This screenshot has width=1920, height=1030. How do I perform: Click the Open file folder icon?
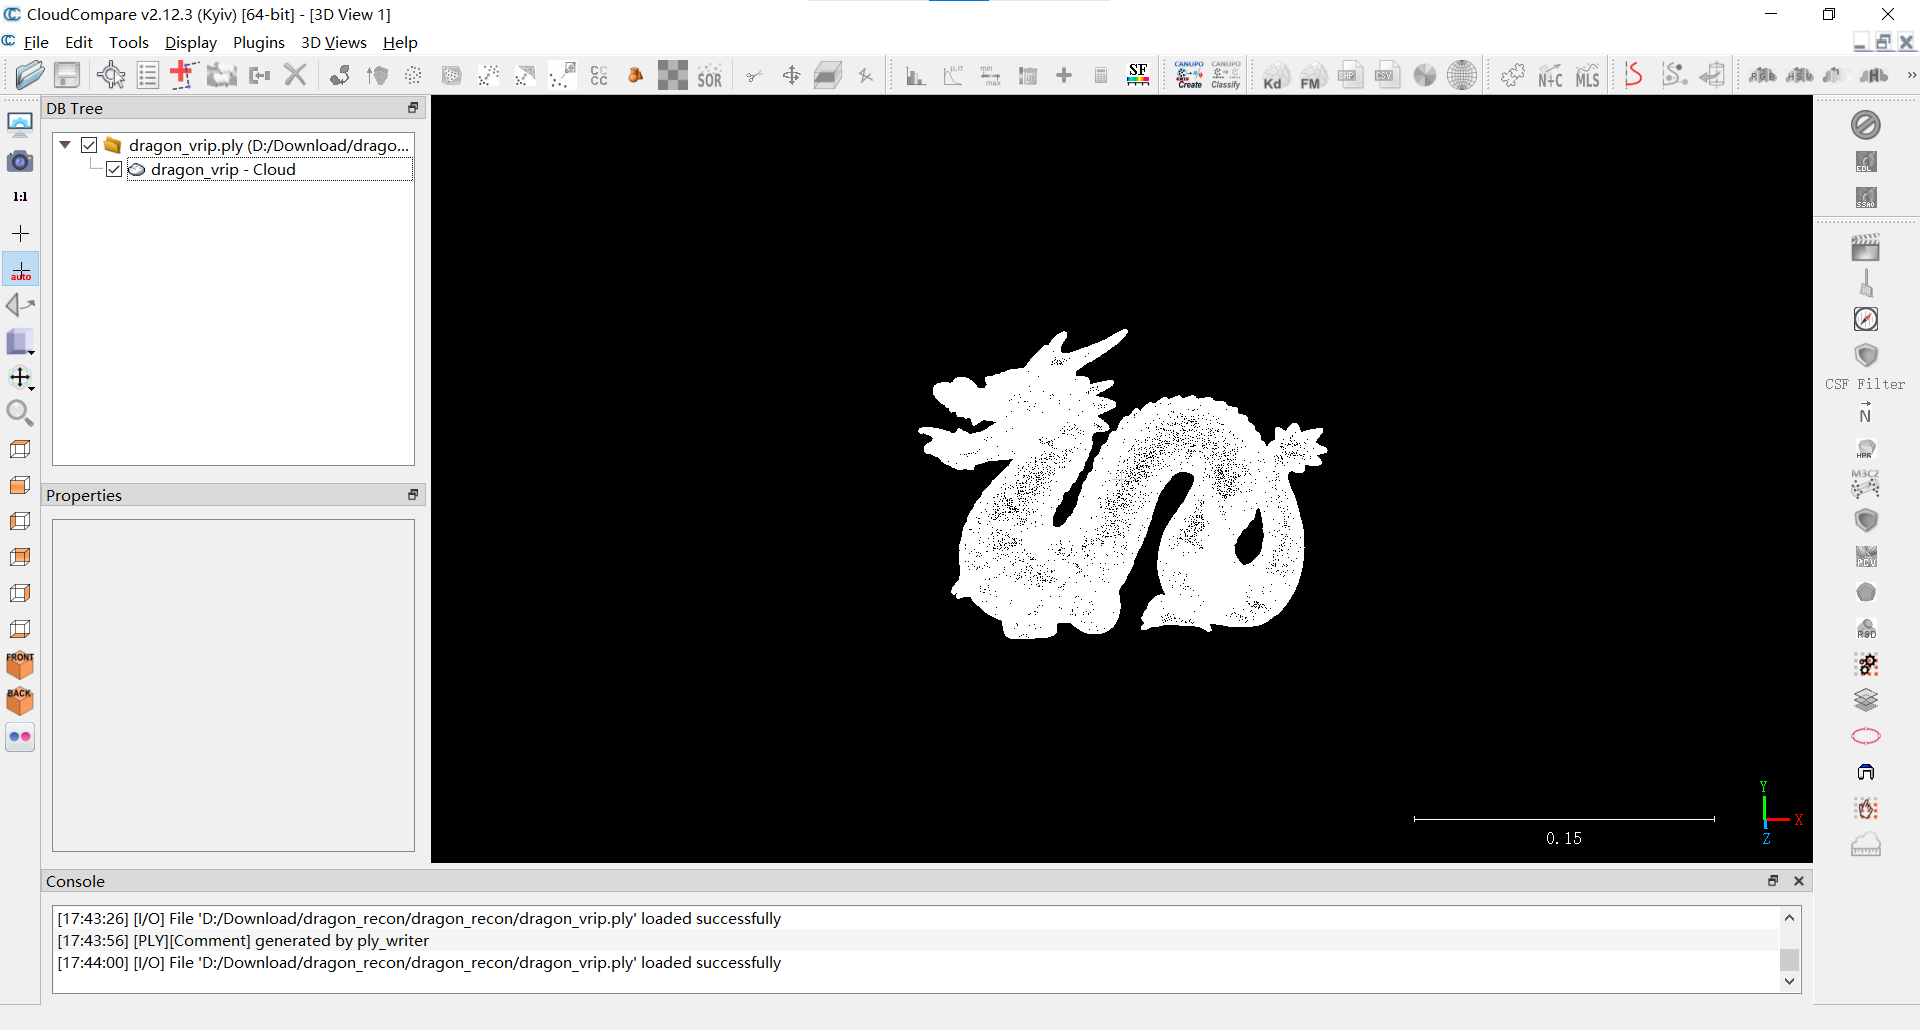click(x=30, y=75)
